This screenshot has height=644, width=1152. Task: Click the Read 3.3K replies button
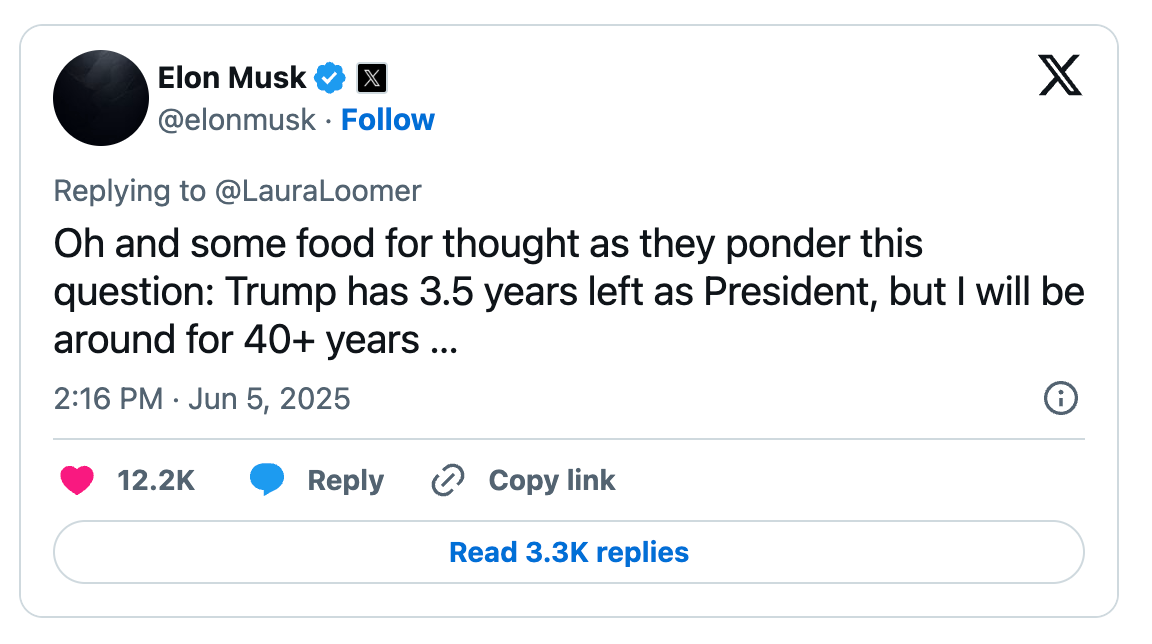(569, 552)
